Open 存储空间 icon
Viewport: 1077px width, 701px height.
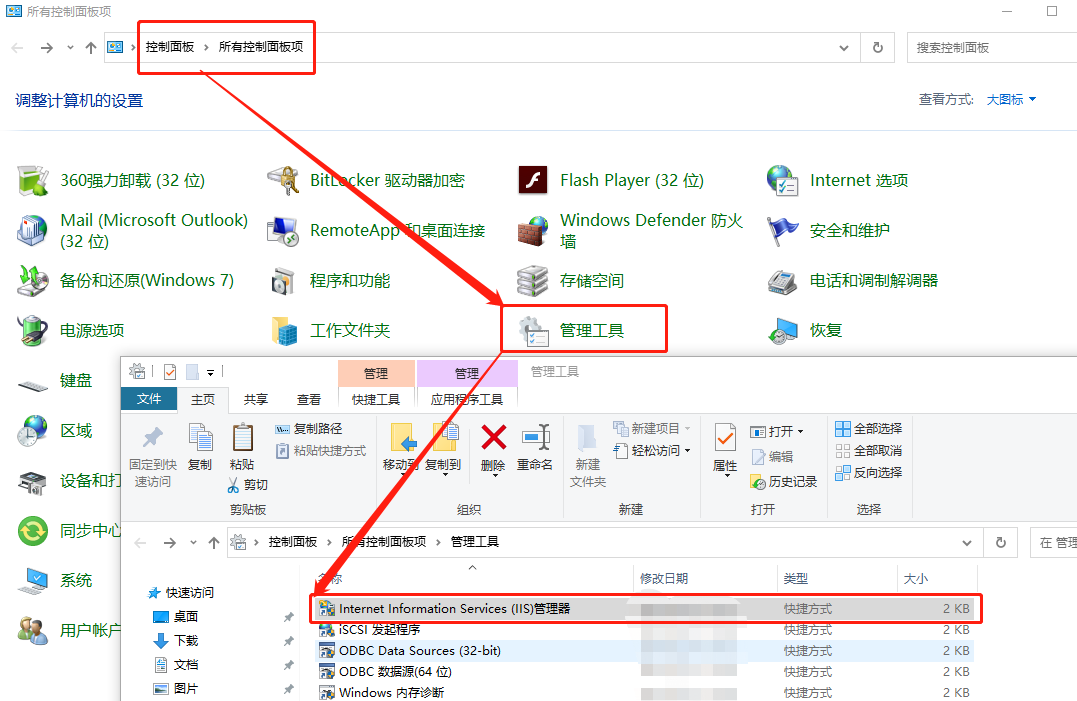(533, 281)
